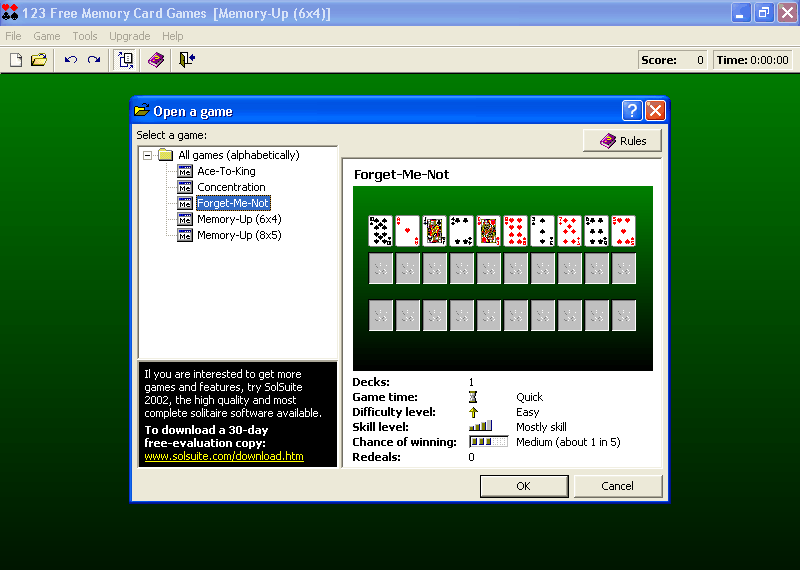Select All games (alphabetically) tree label
The width and height of the screenshot is (800, 570).
239,155
